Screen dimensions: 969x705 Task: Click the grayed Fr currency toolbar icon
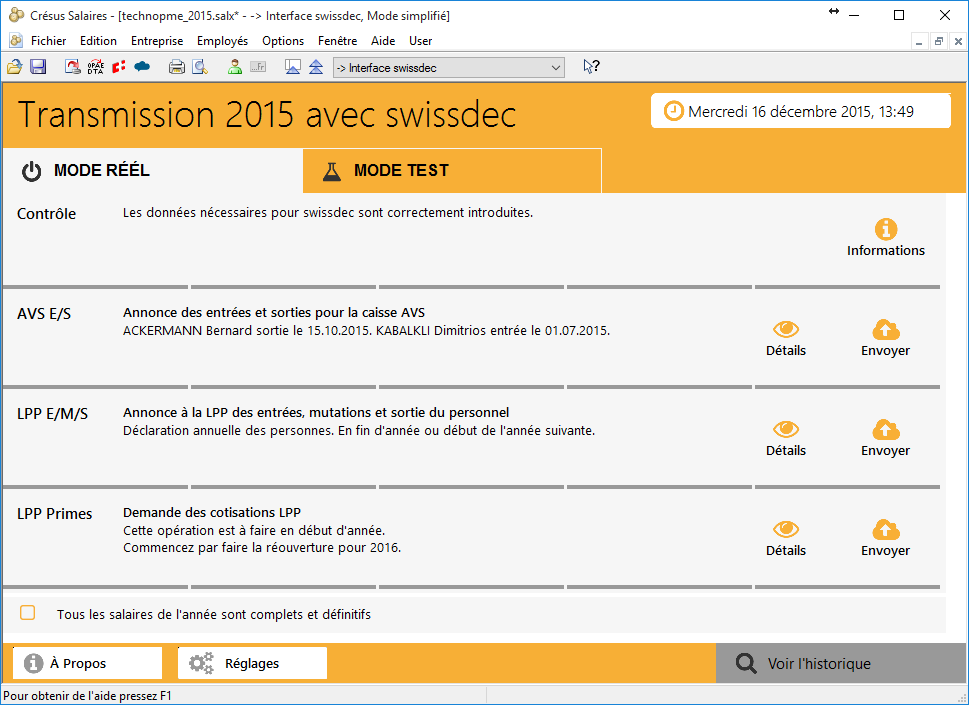point(258,67)
